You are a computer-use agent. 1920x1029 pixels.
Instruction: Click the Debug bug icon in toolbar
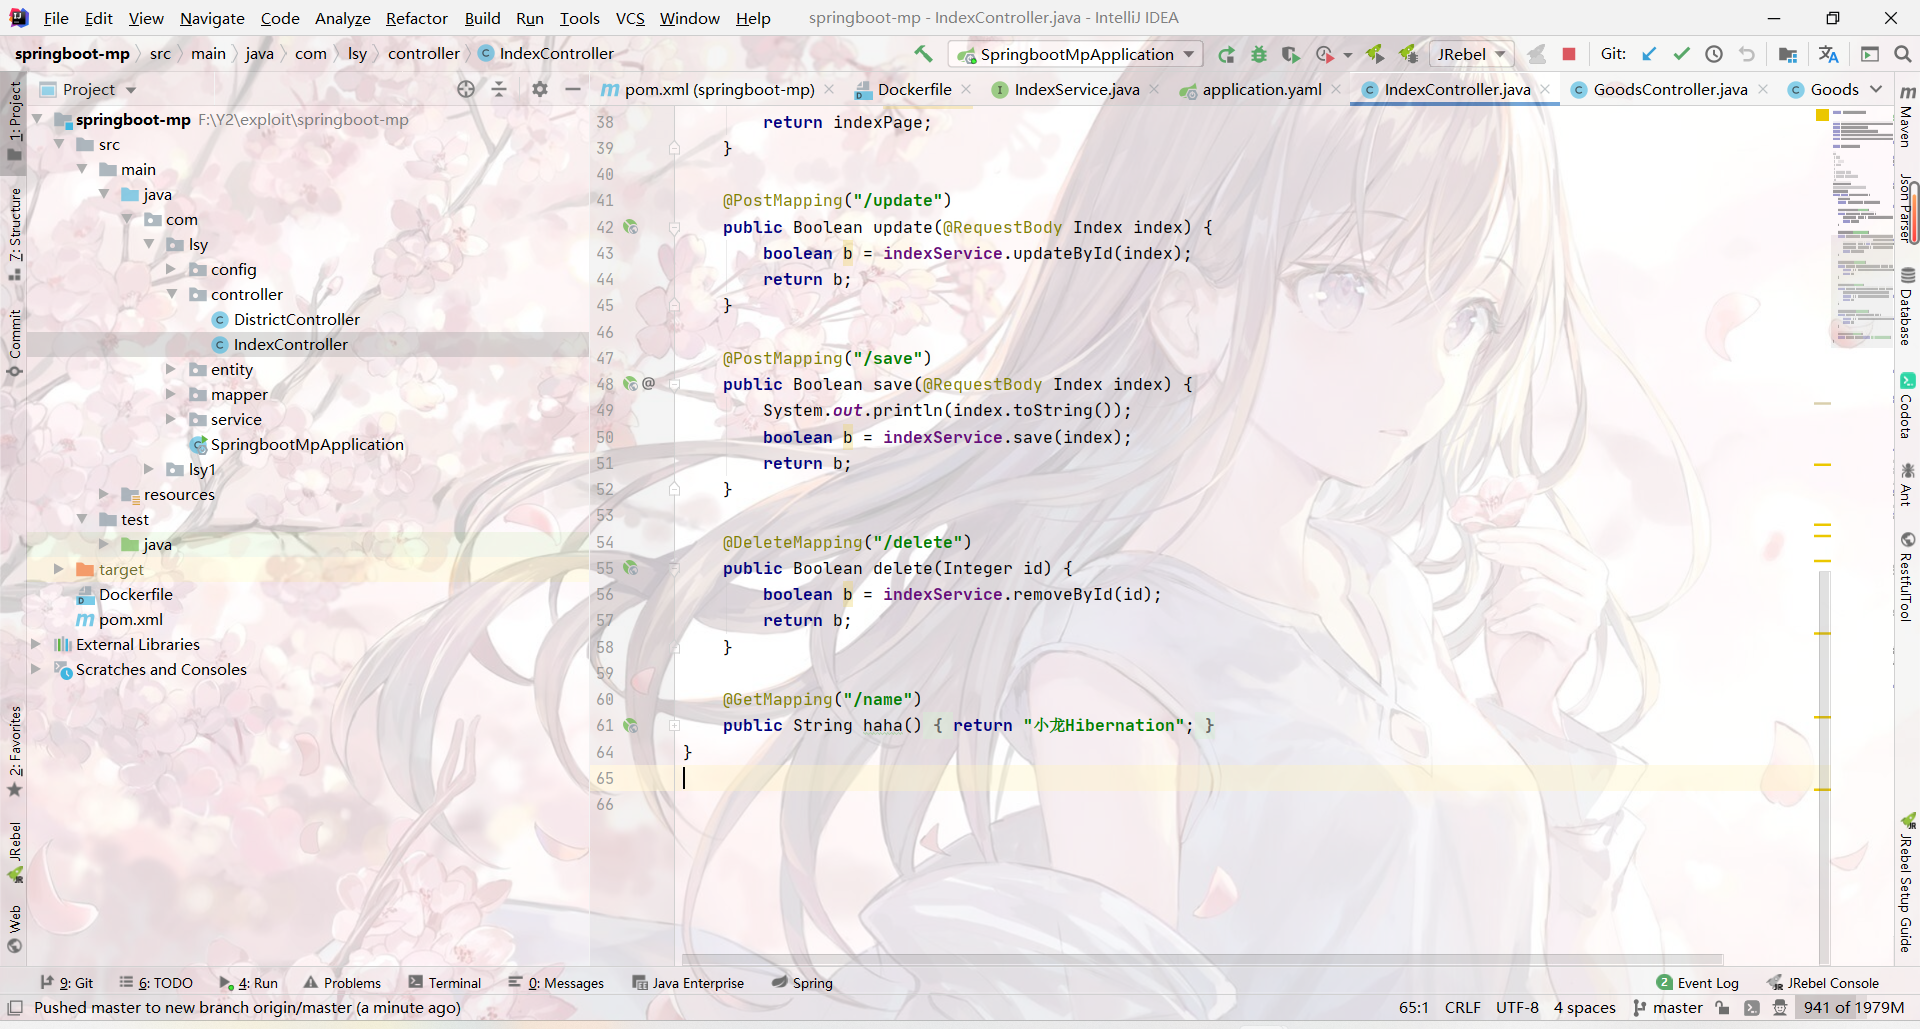coord(1259,54)
